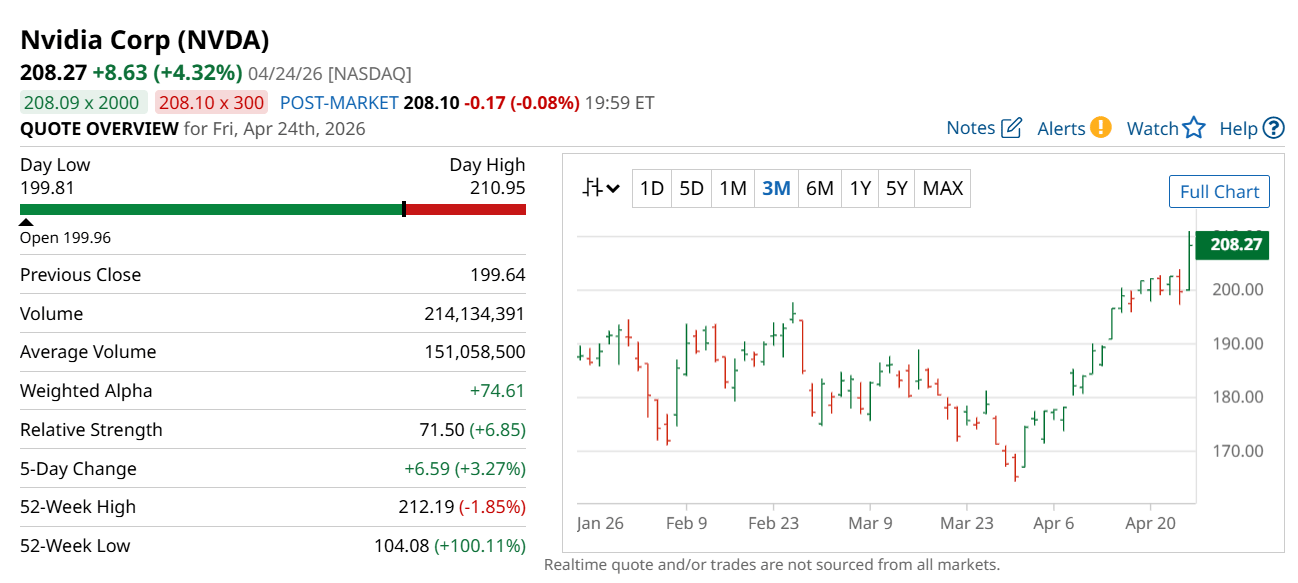
Task: Click the Help question mark icon
Action: 1274,128
